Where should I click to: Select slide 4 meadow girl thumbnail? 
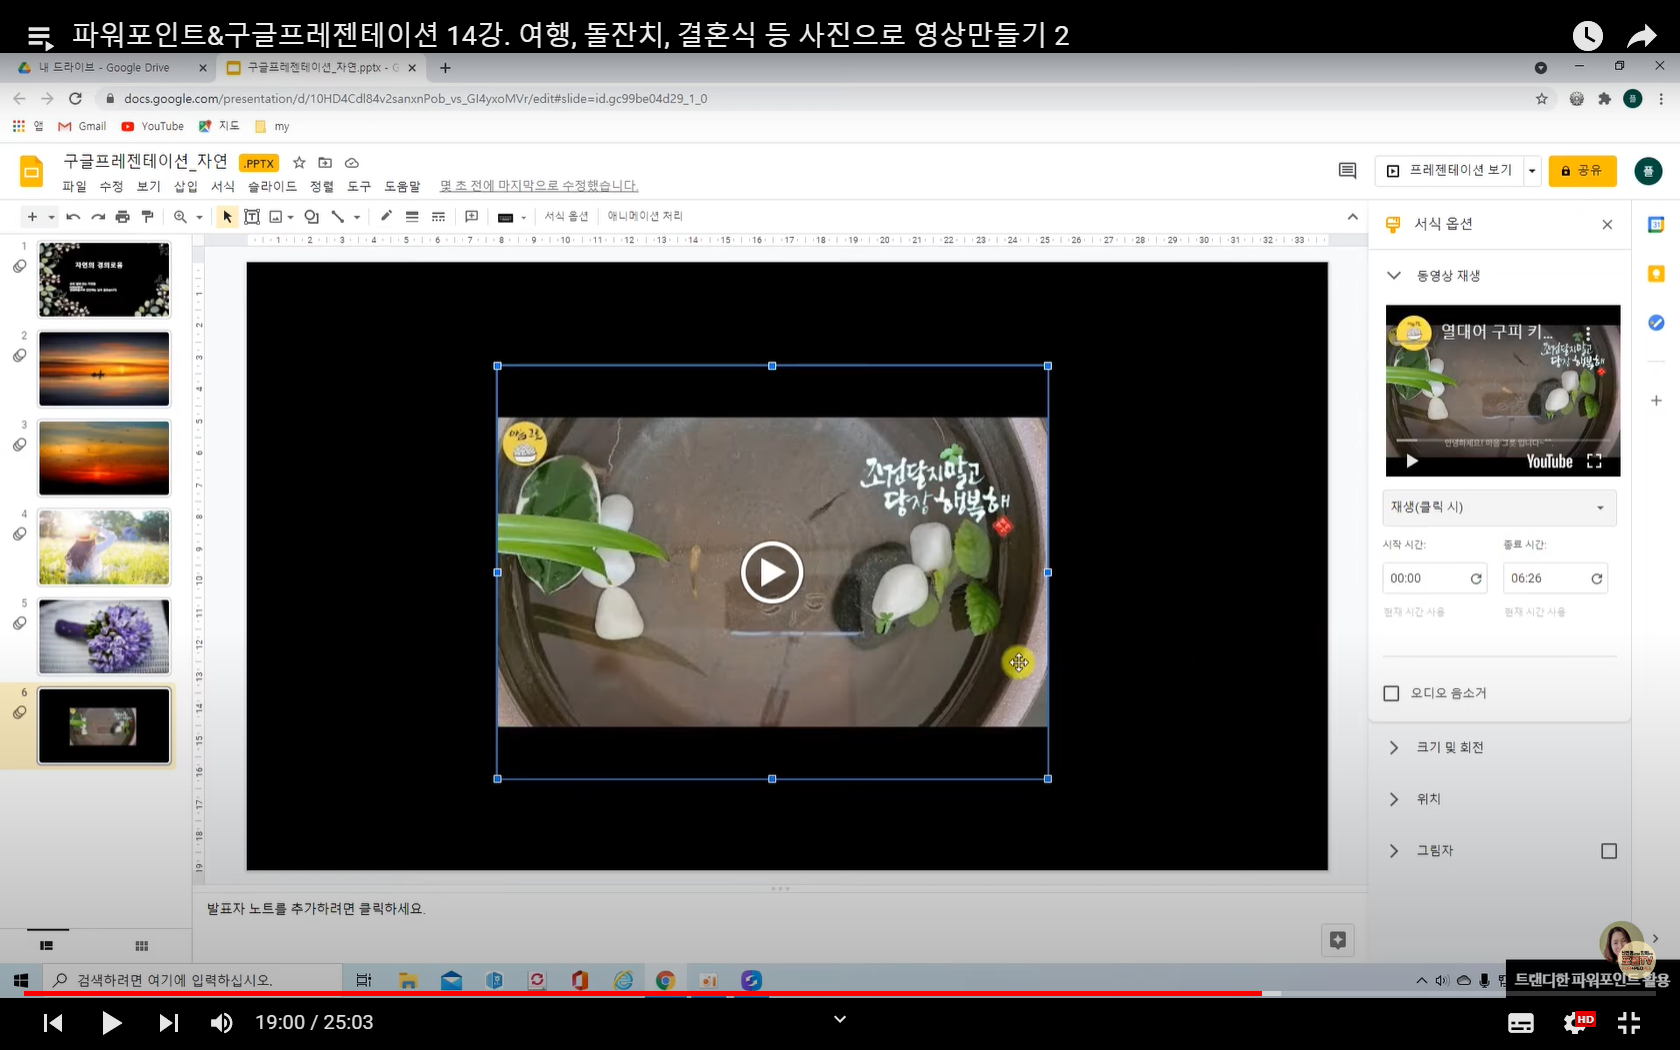click(104, 547)
